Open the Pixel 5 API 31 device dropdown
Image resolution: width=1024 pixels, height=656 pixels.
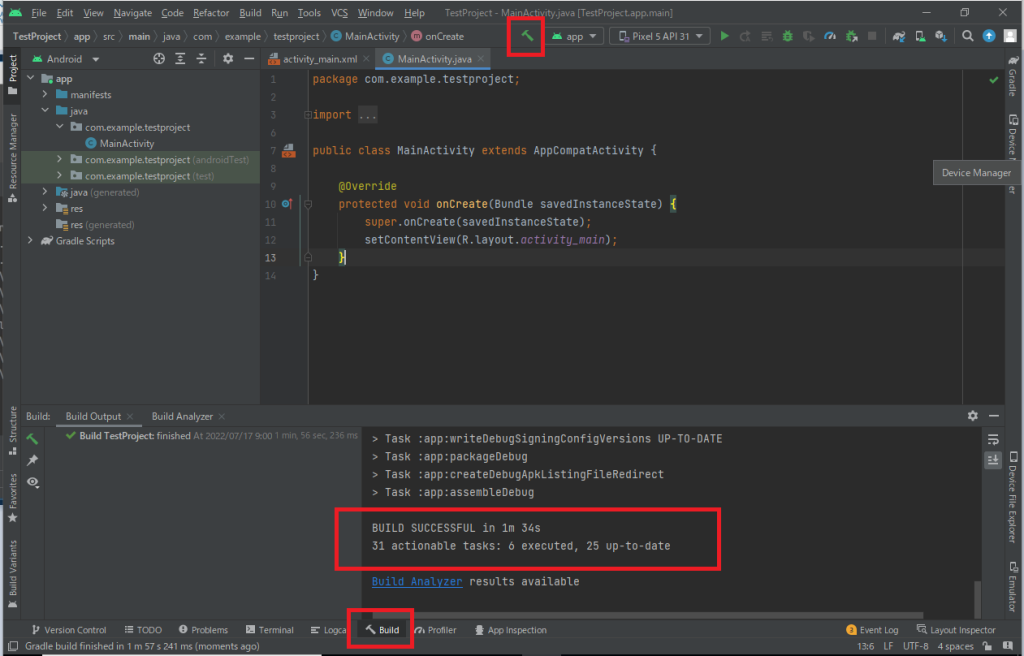(x=659, y=36)
